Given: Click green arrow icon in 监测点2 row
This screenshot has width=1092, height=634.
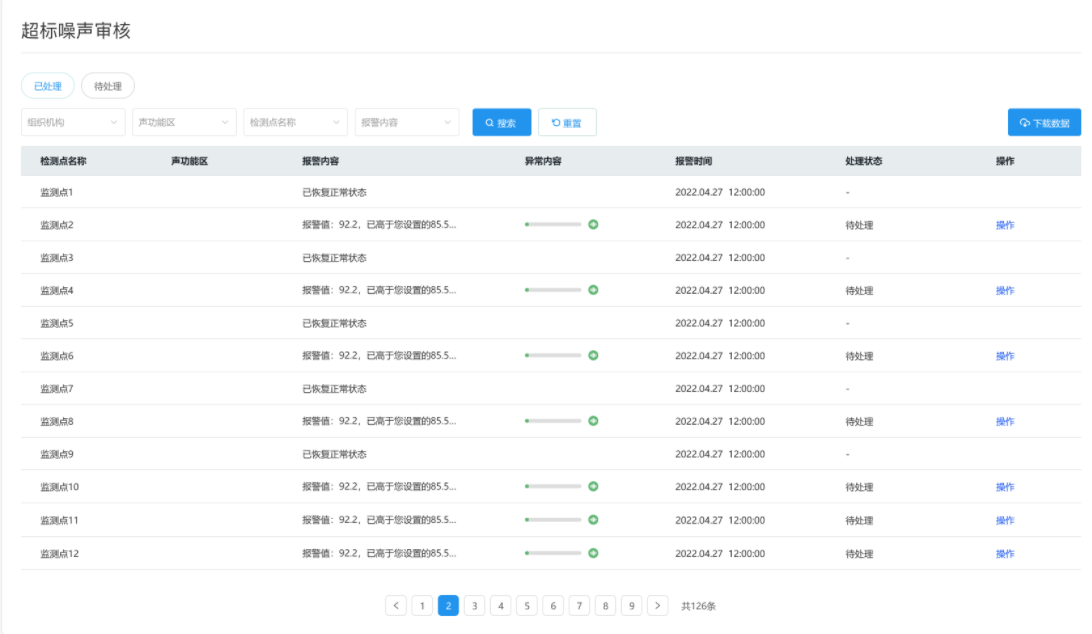Looking at the screenshot, I should [x=593, y=225].
